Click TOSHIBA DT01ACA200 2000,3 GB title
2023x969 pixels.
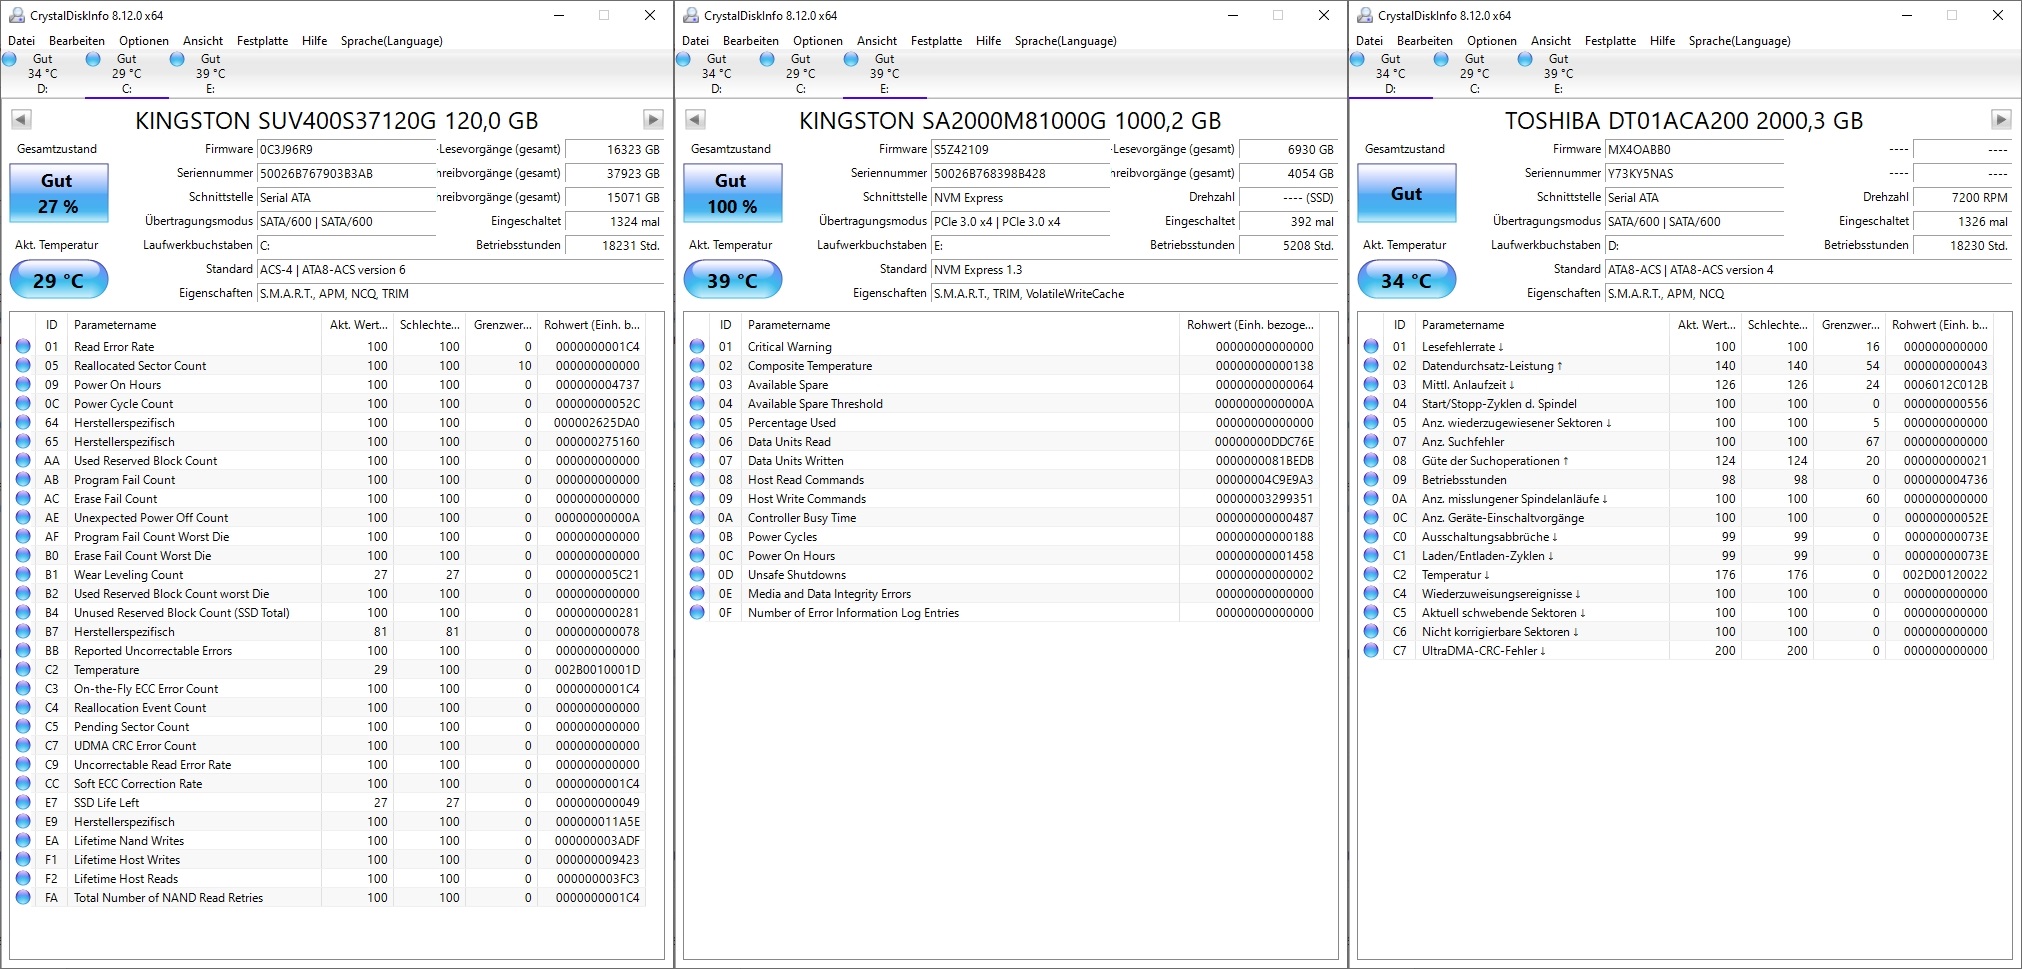point(1684,121)
